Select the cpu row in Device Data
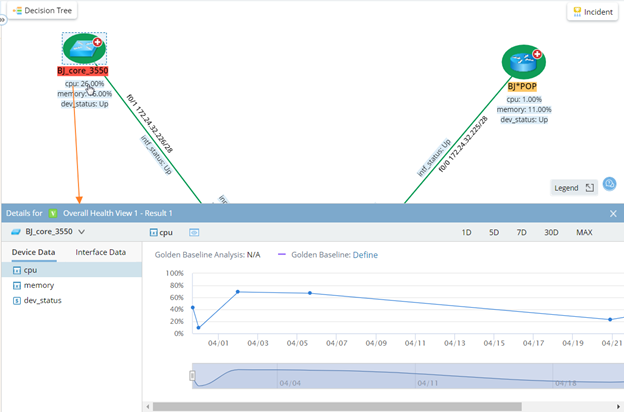 pyautogui.click(x=72, y=270)
